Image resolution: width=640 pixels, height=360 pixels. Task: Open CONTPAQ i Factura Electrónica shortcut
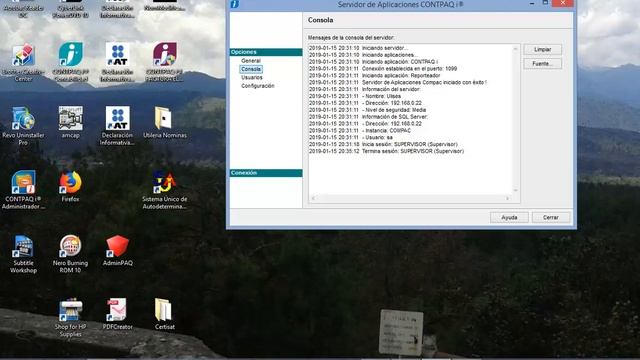click(x=164, y=62)
